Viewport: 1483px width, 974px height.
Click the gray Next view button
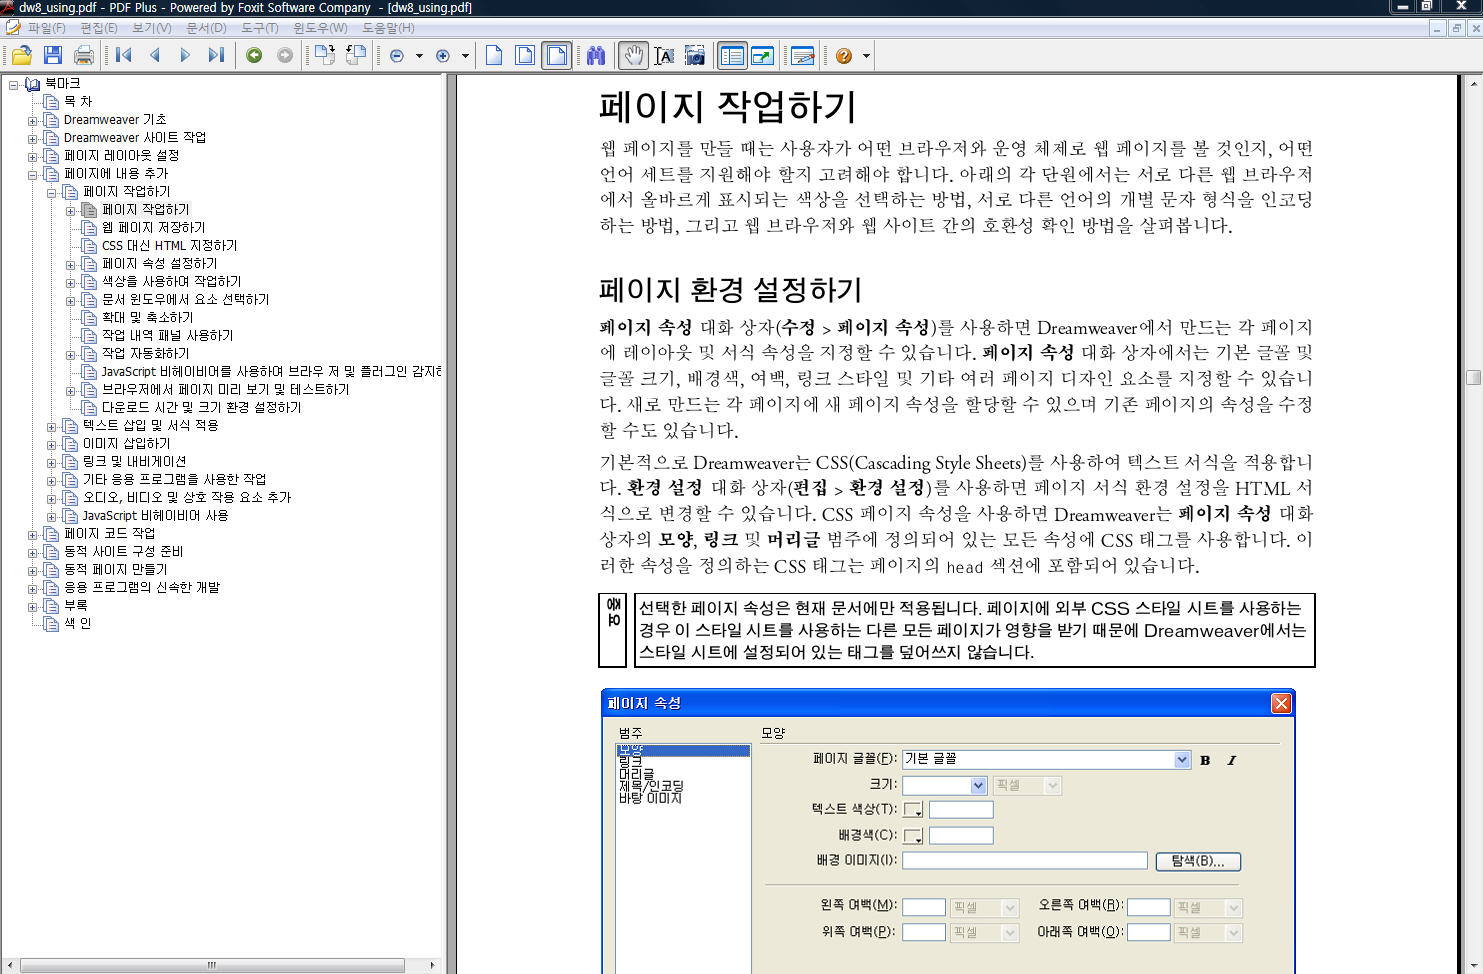click(285, 56)
